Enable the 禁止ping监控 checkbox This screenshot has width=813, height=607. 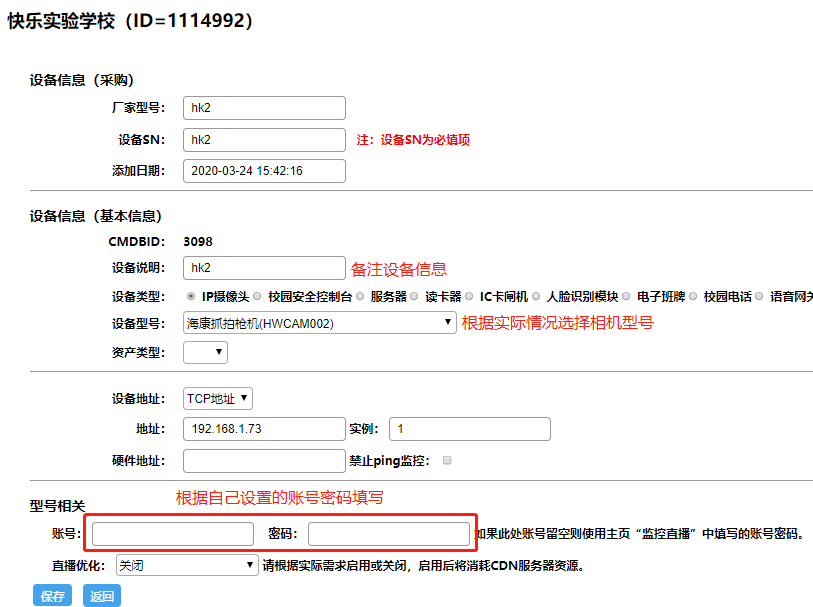[447, 461]
